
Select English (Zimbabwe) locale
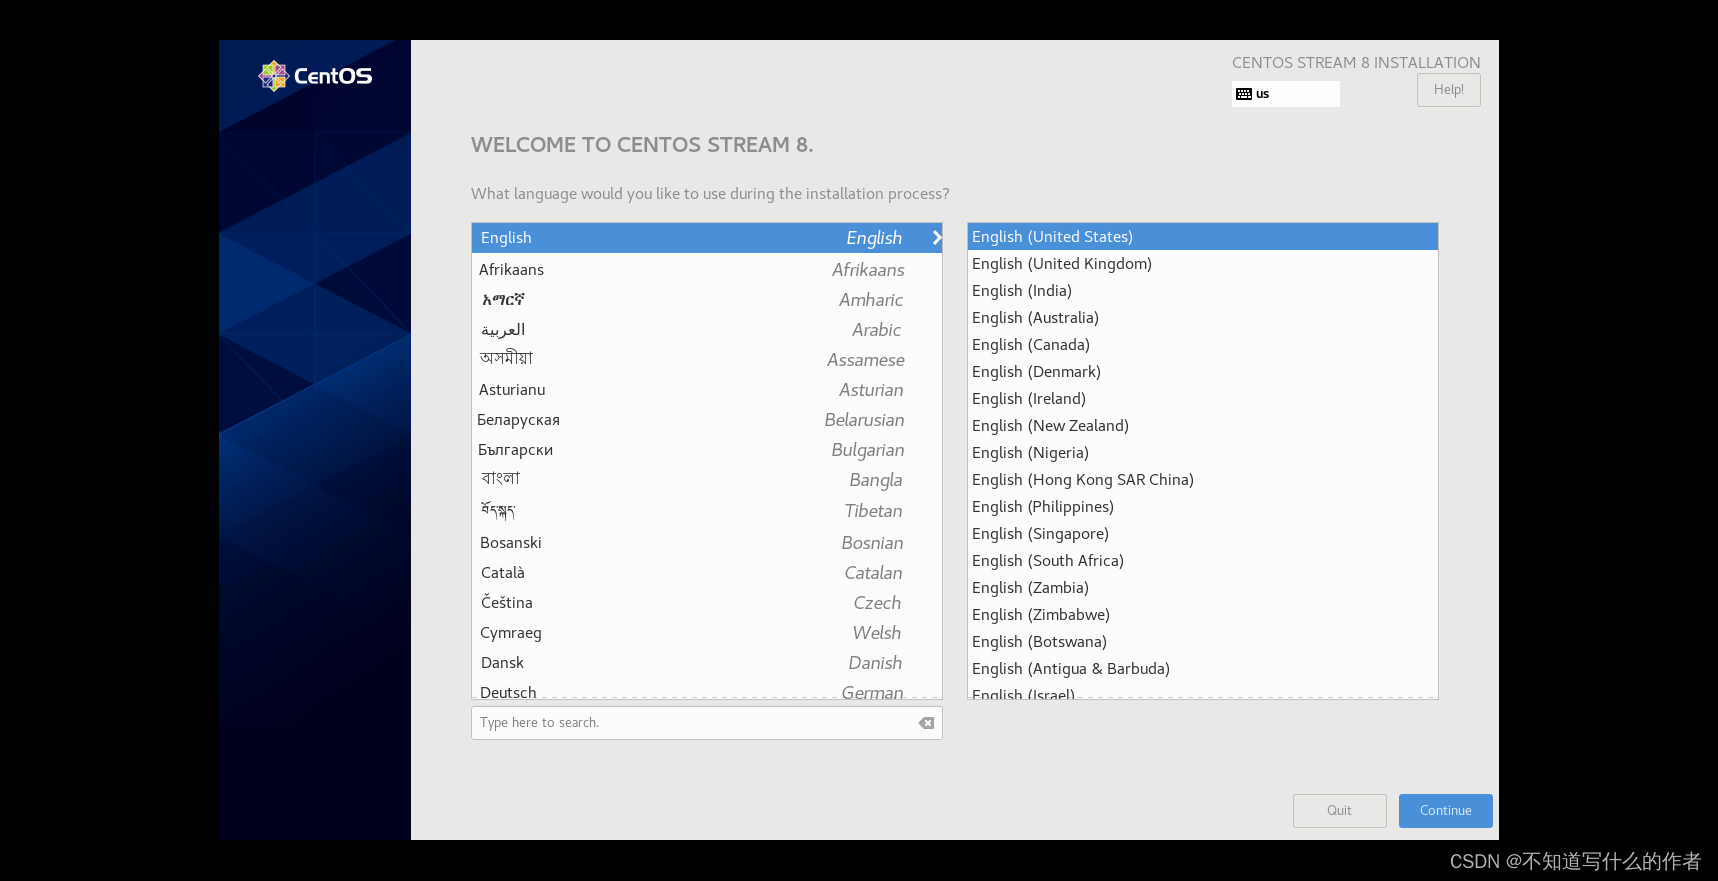pyautogui.click(x=1202, y=615)
